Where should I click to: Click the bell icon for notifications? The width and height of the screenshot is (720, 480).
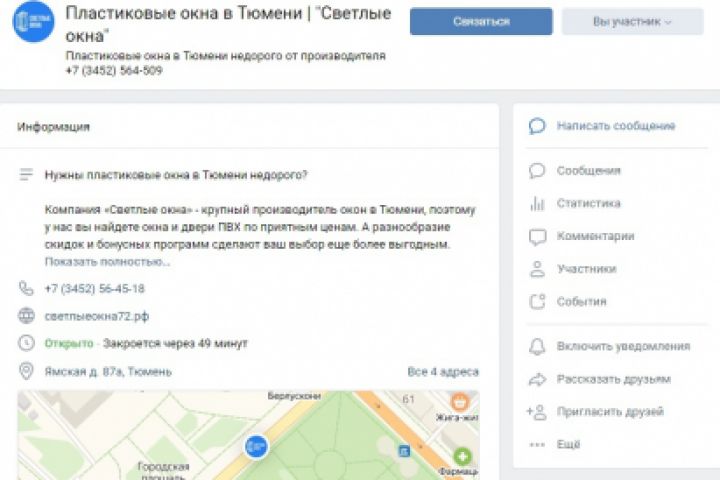[538, 347]
